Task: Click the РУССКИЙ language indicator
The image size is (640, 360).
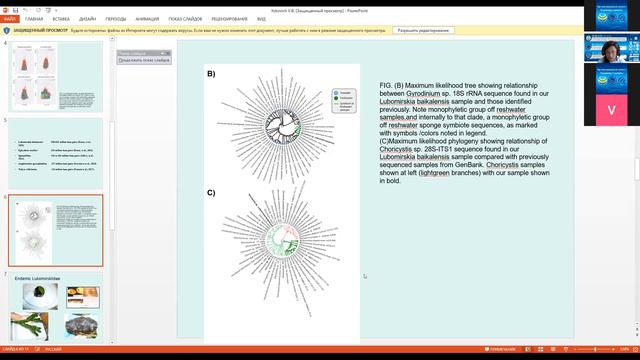Action: [53, 349]
